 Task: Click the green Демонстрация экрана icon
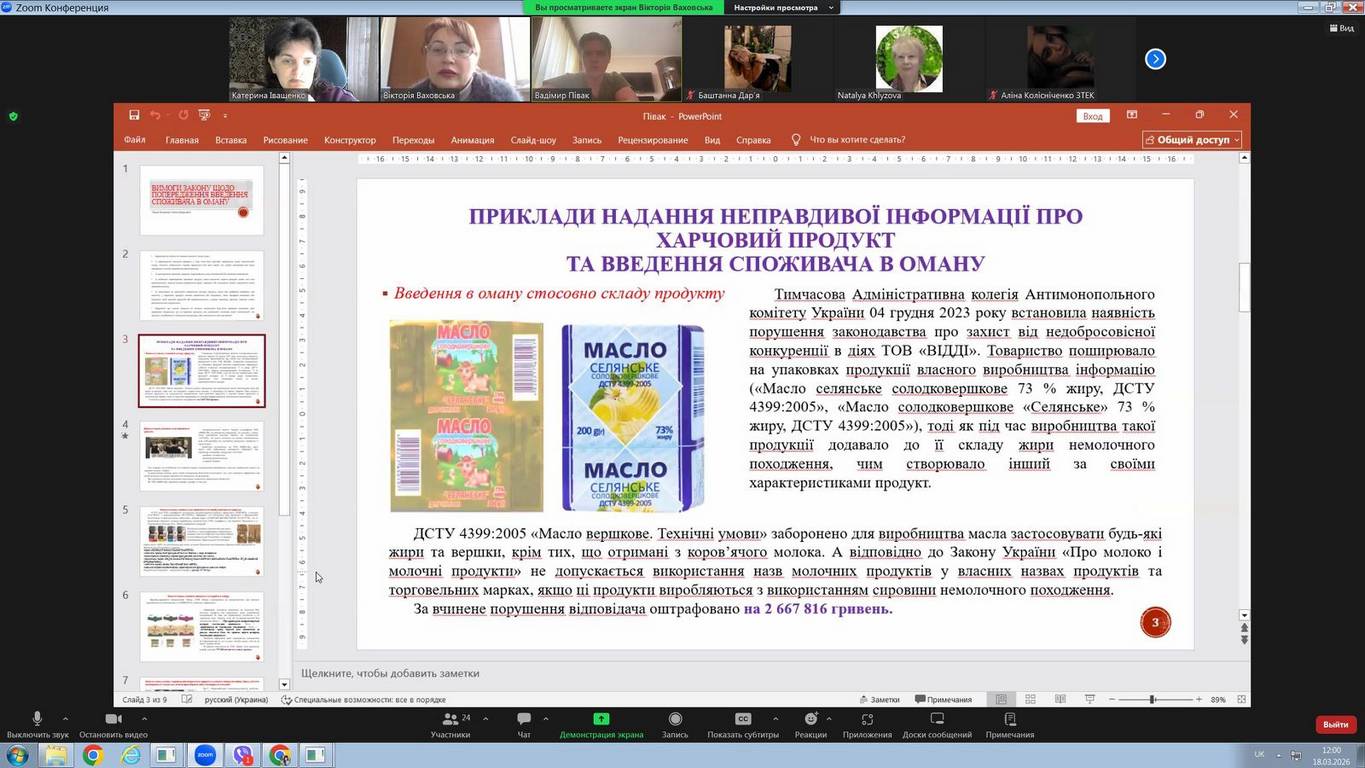601,719
